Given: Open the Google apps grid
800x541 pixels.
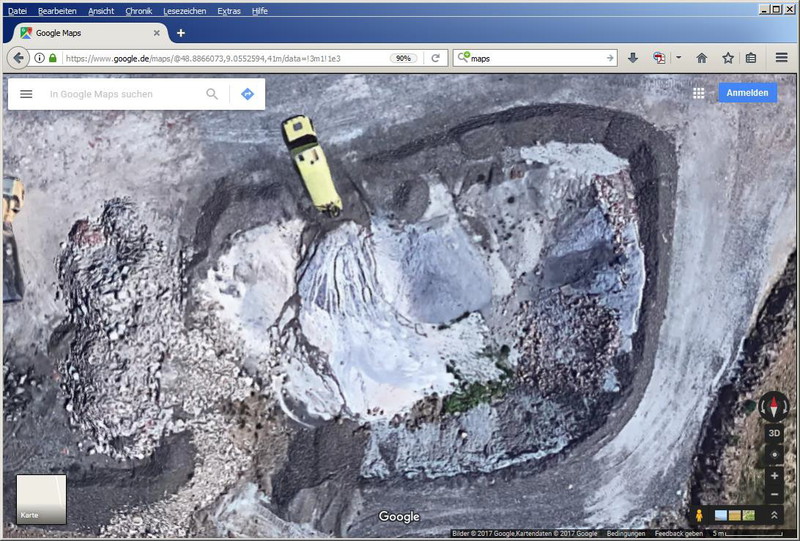Looking at the screenshot, I should pos(698,93).
